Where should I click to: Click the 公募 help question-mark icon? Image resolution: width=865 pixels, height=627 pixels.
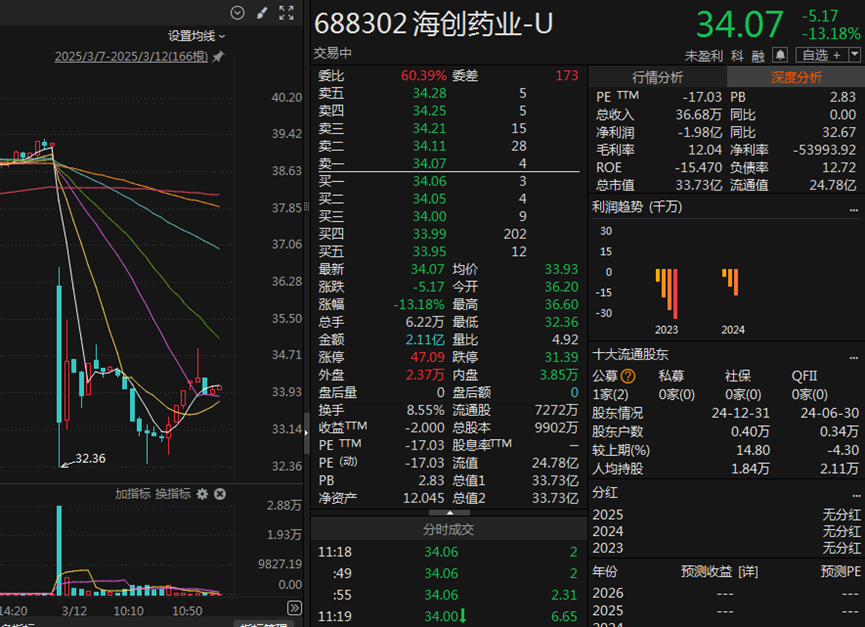point(628,377)
